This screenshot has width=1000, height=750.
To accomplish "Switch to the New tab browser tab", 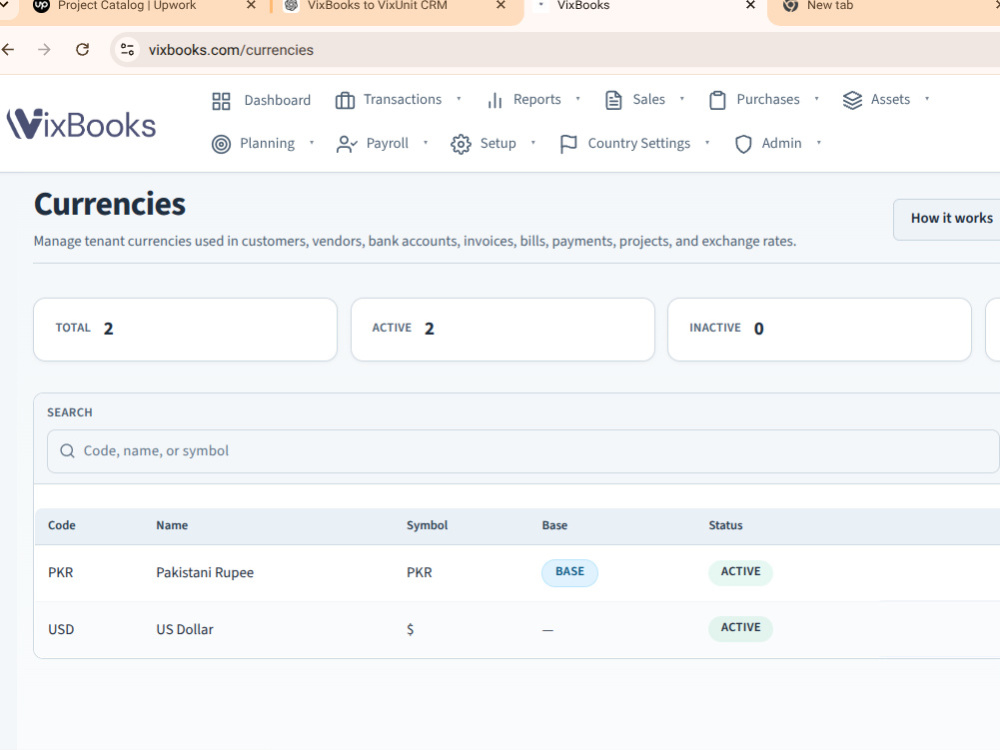I will [830, 6].
